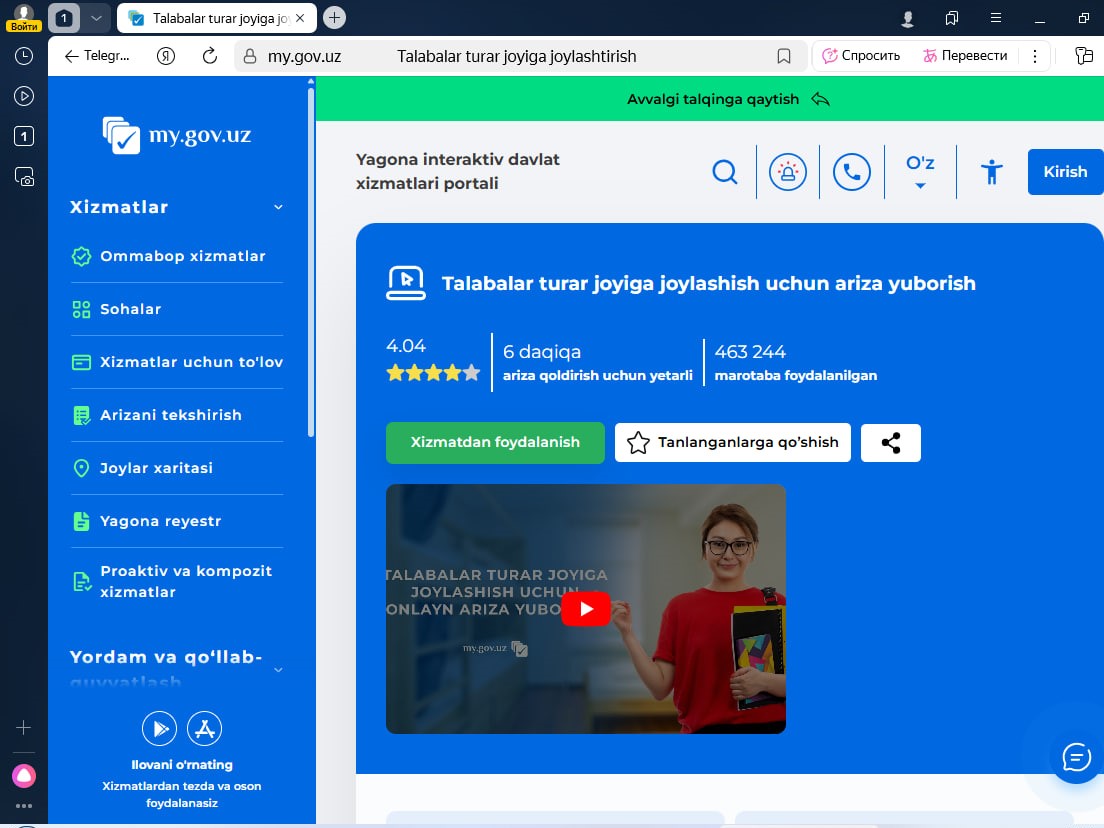Add service to favorites with Tanlanganlarga qo'shish

(732, 443)
